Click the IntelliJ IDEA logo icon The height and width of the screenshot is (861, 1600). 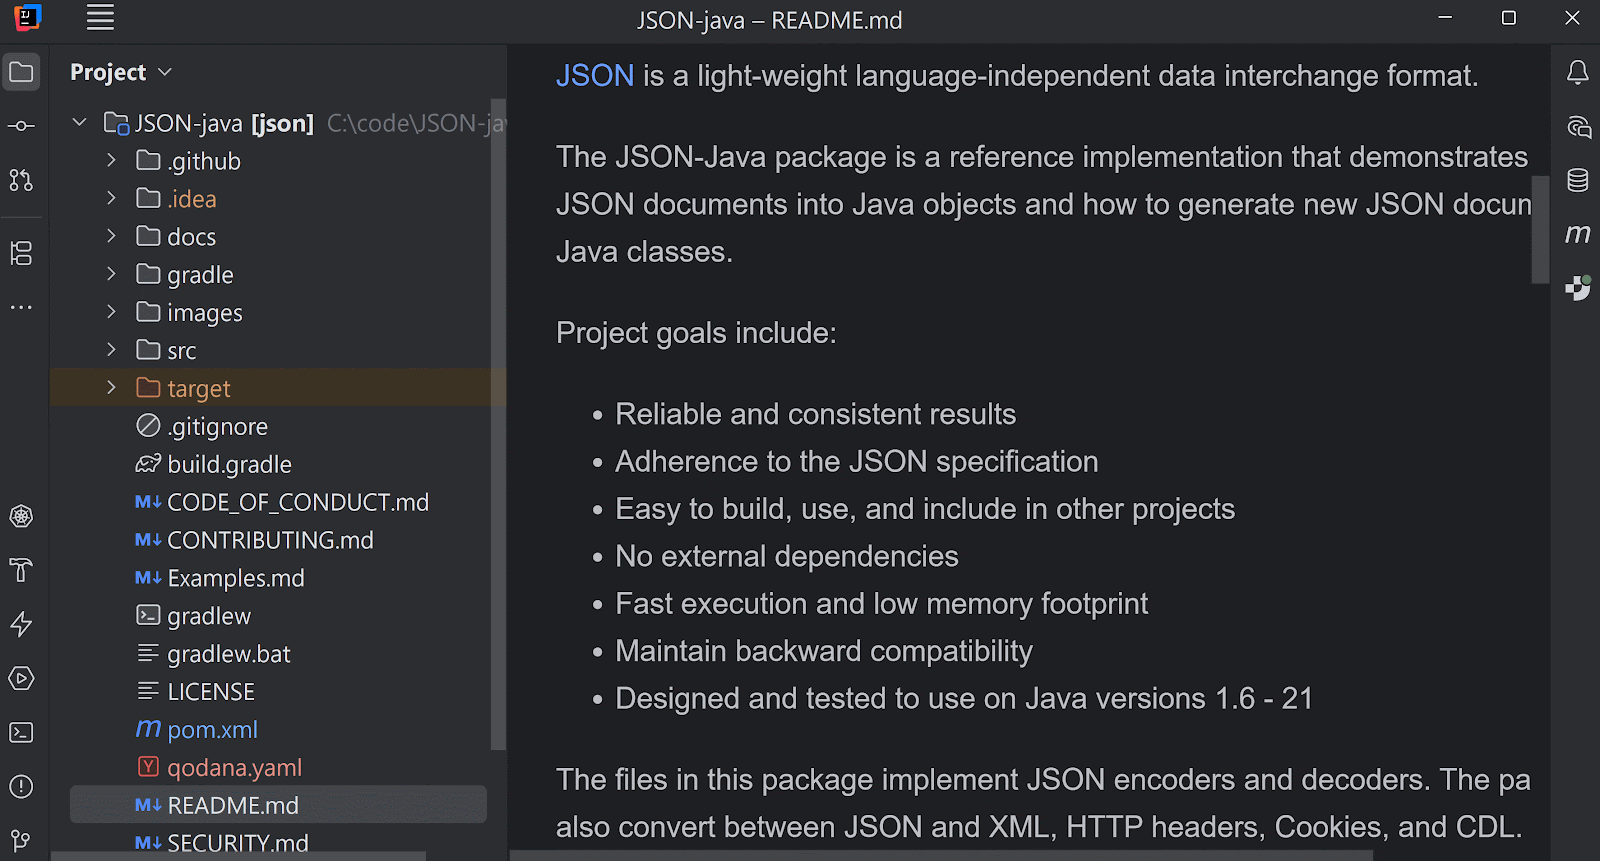point(28,18)
